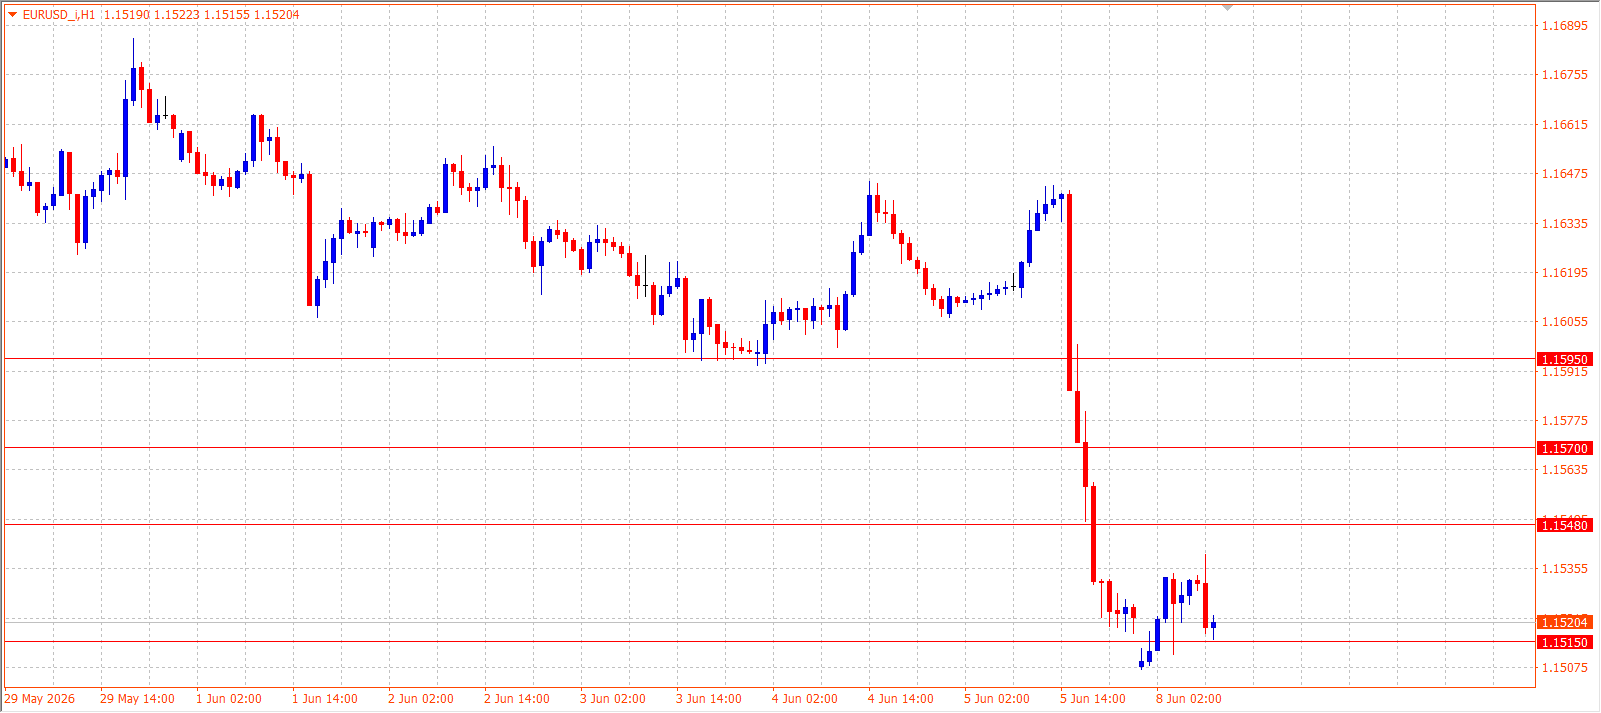Click the 1.15635 price axis label
1601x713 pixels.
point(1564,470)
